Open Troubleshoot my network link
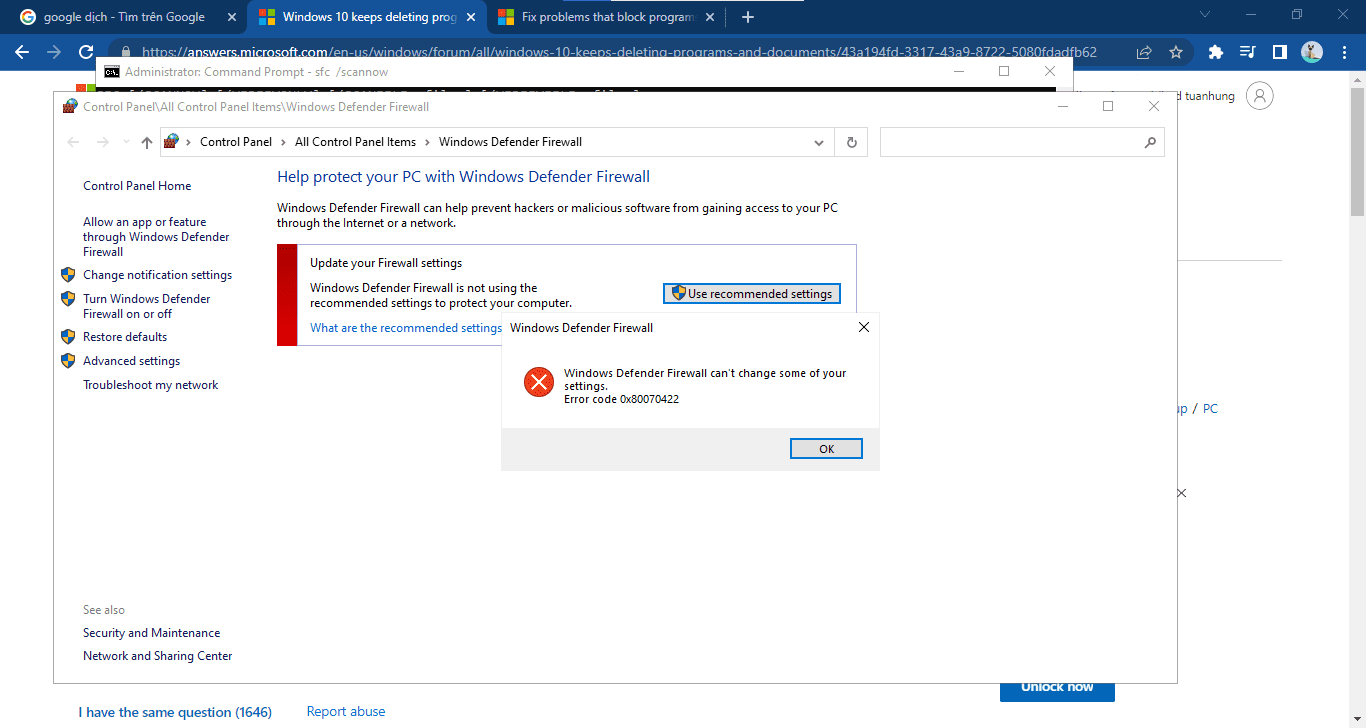Screen dimensions: 1366x728 click(150, 385)
